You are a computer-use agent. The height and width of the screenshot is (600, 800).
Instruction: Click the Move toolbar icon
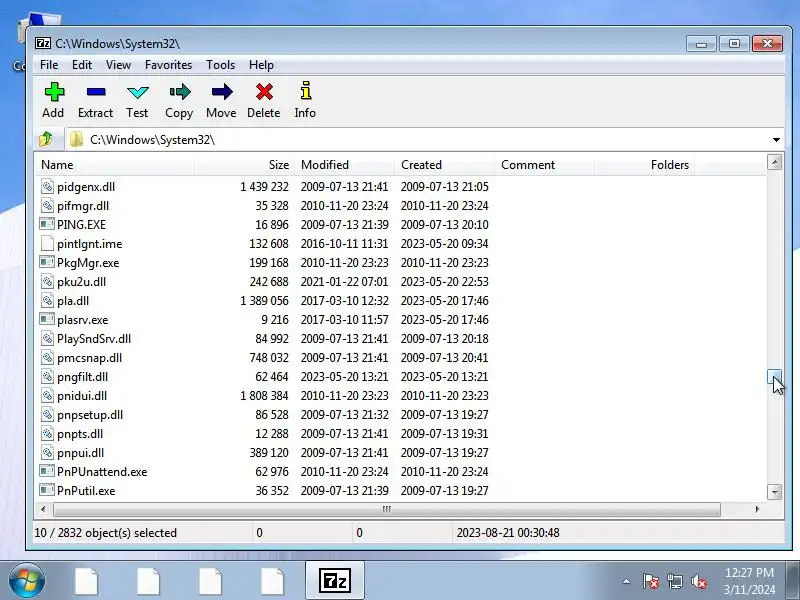pos(221,92)
